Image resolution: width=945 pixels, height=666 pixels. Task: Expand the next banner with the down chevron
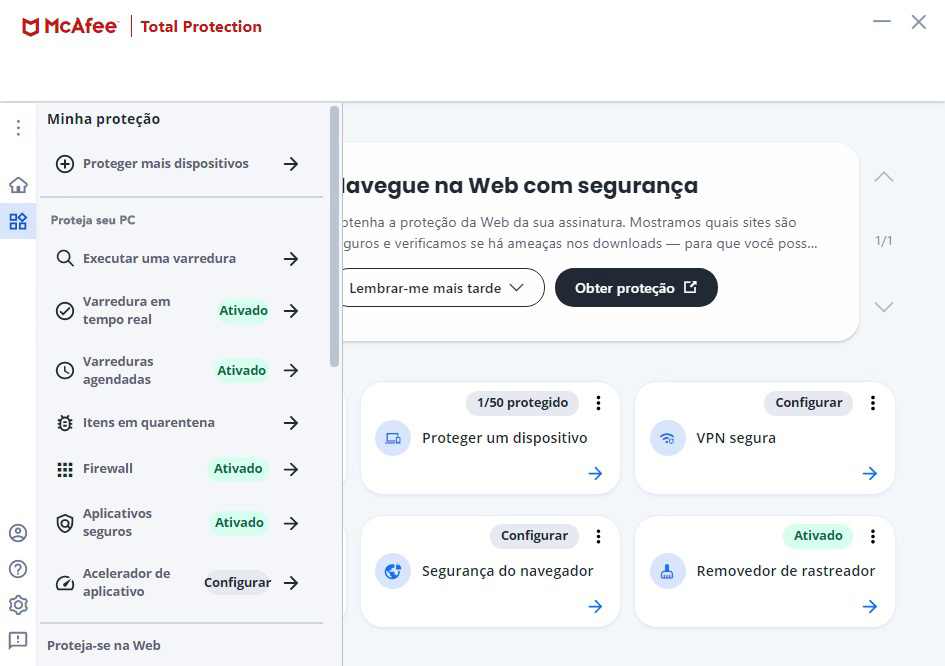click(x=883, y=307)
